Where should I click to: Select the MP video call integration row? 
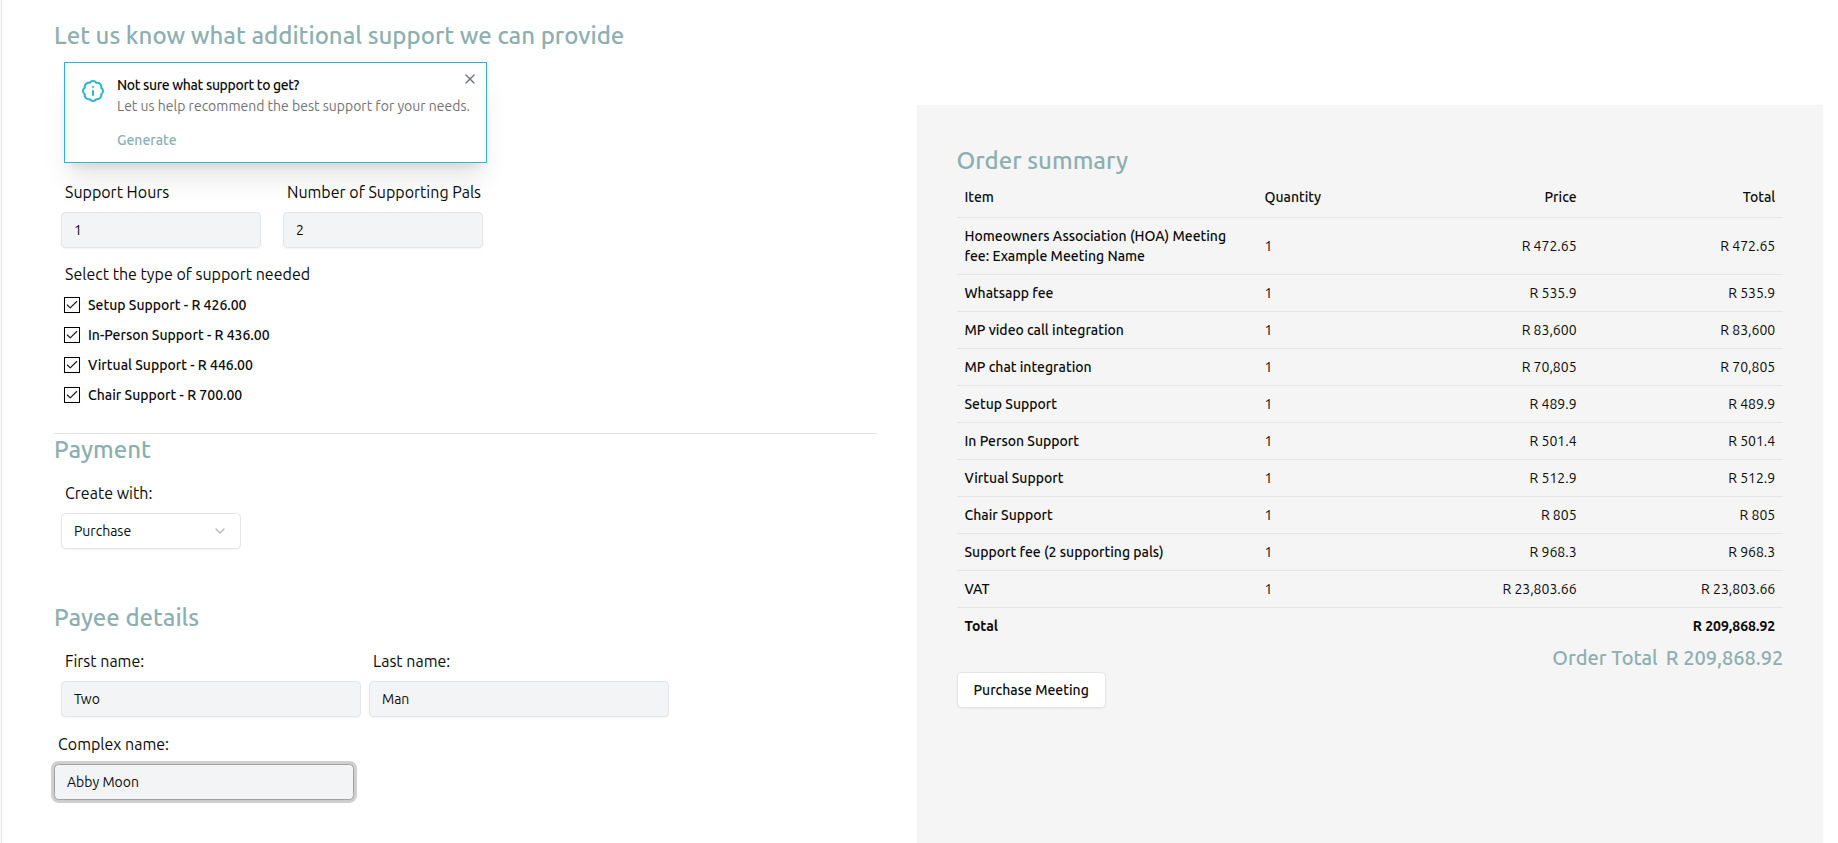pos(1043,330)
